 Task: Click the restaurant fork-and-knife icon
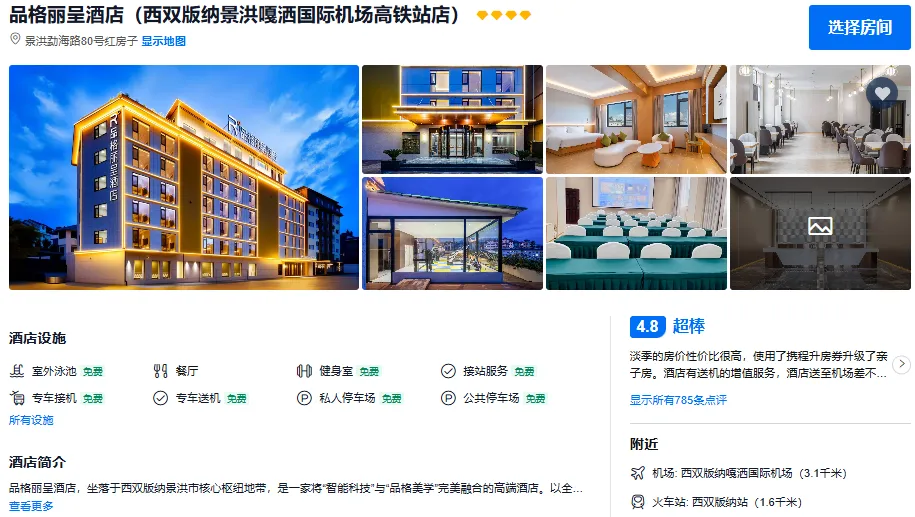coord(160,371)
